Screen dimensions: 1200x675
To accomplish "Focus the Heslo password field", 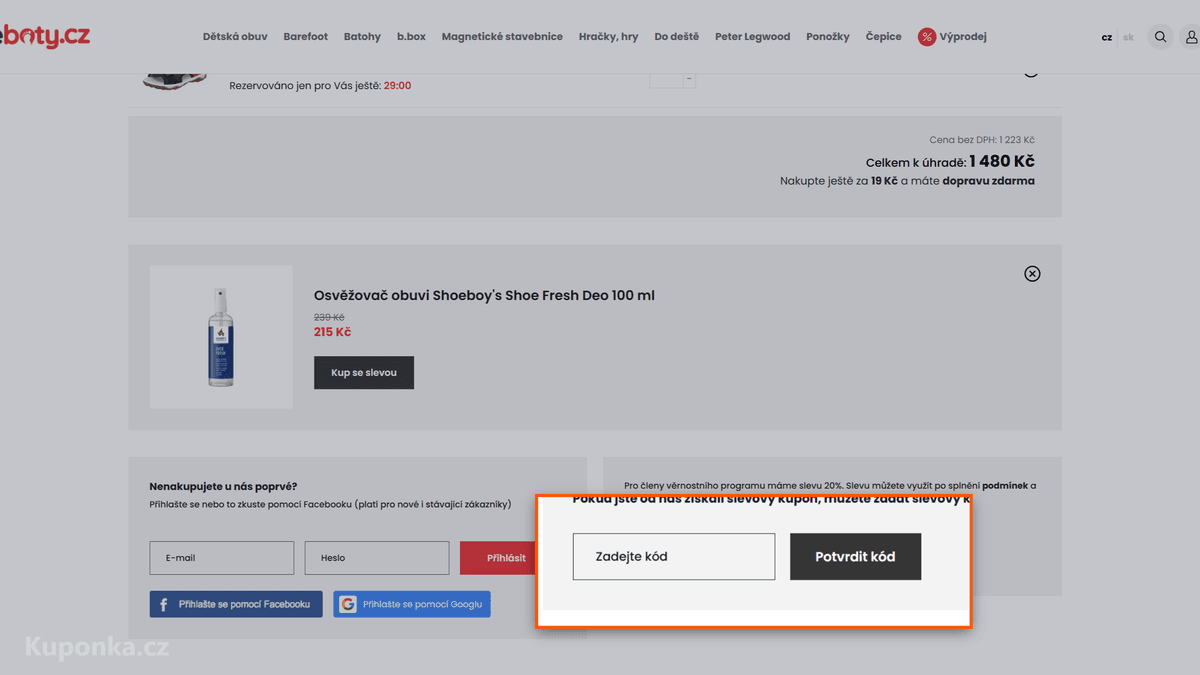I will tap(377, 558).
